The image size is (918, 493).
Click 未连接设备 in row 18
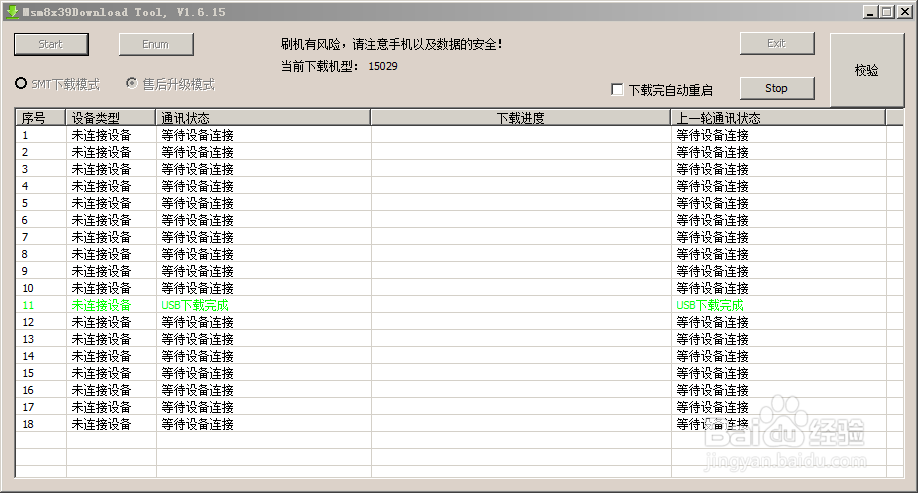[101, 424]
